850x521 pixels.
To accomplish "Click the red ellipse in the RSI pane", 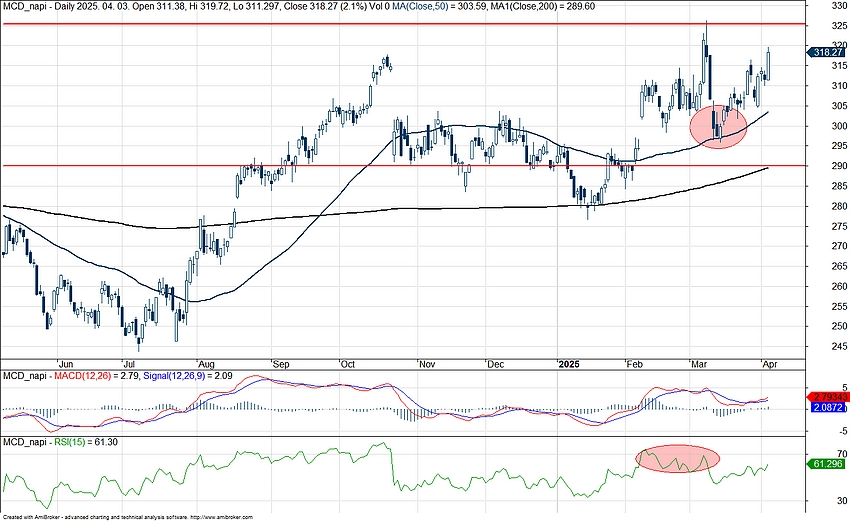I will [677, 459].
